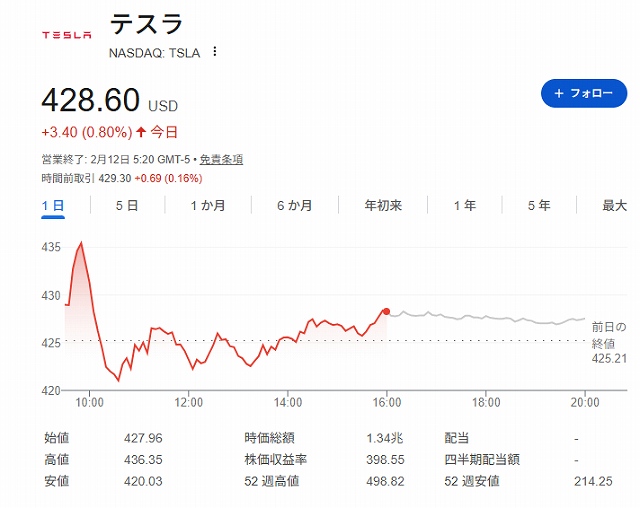The height and width of the screenshot is (508, 640).
Task: Show the 6か月 chart range
Action: (295, 205)
